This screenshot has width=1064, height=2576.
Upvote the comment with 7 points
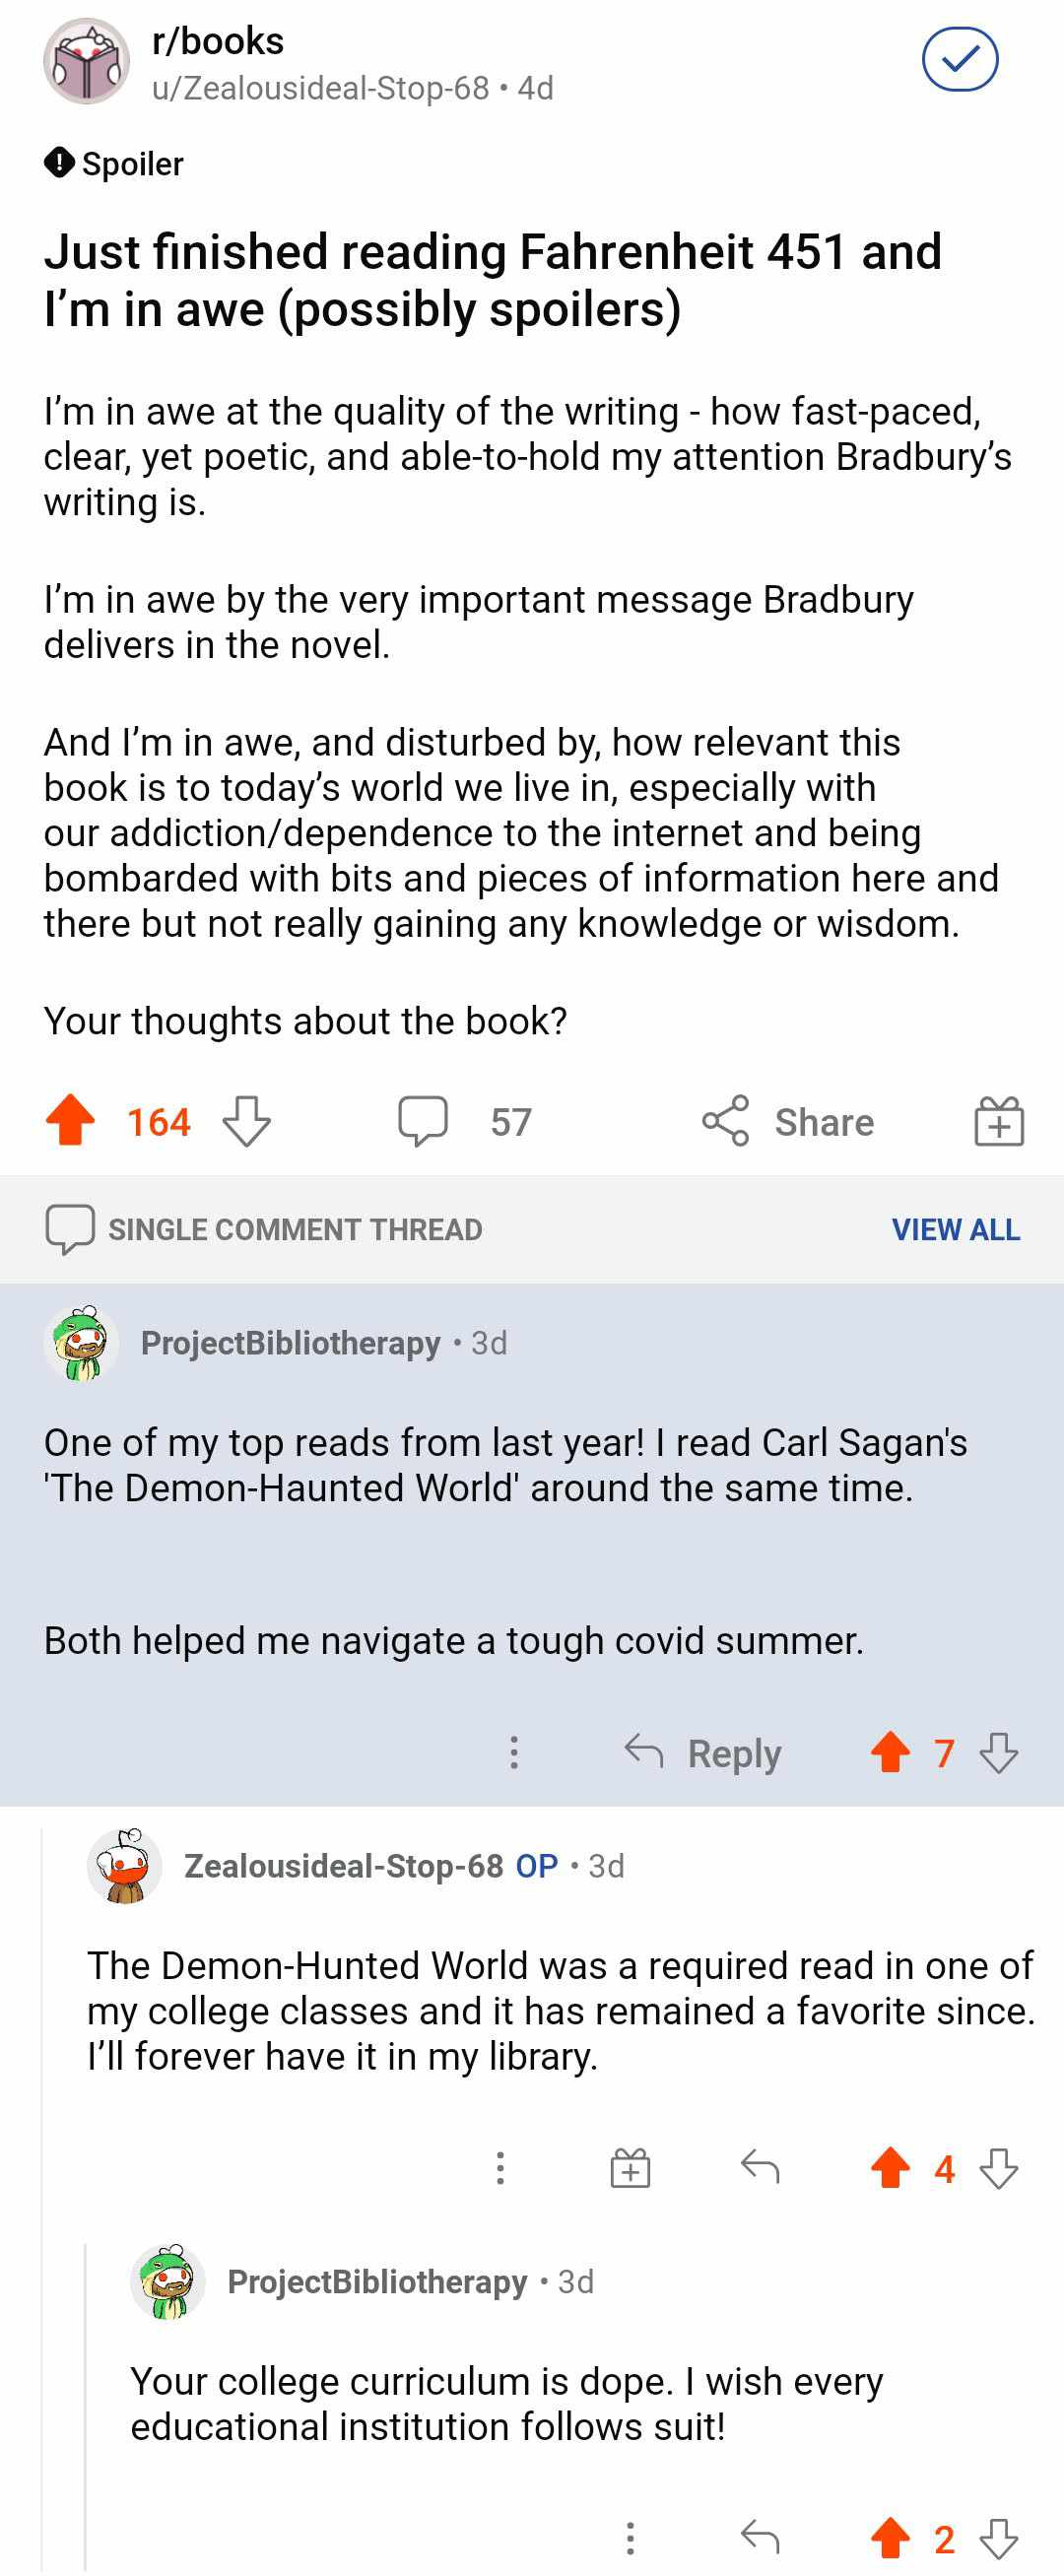(x=890, y=1752)
